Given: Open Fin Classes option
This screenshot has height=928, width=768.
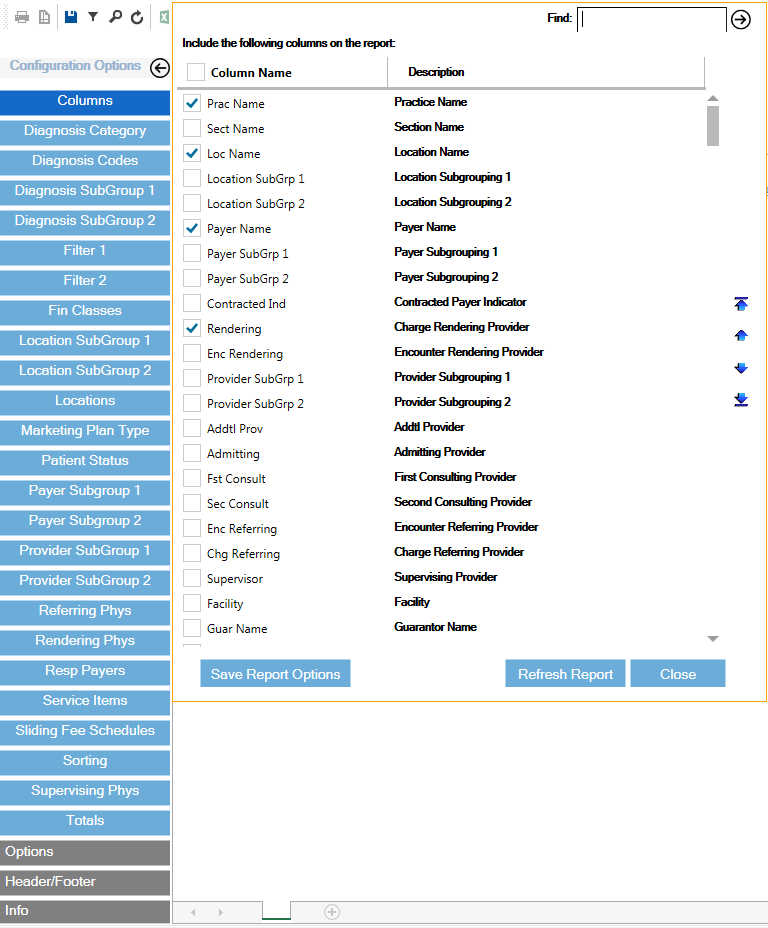Looking at the screenshot, I should (x=85, y=311).
